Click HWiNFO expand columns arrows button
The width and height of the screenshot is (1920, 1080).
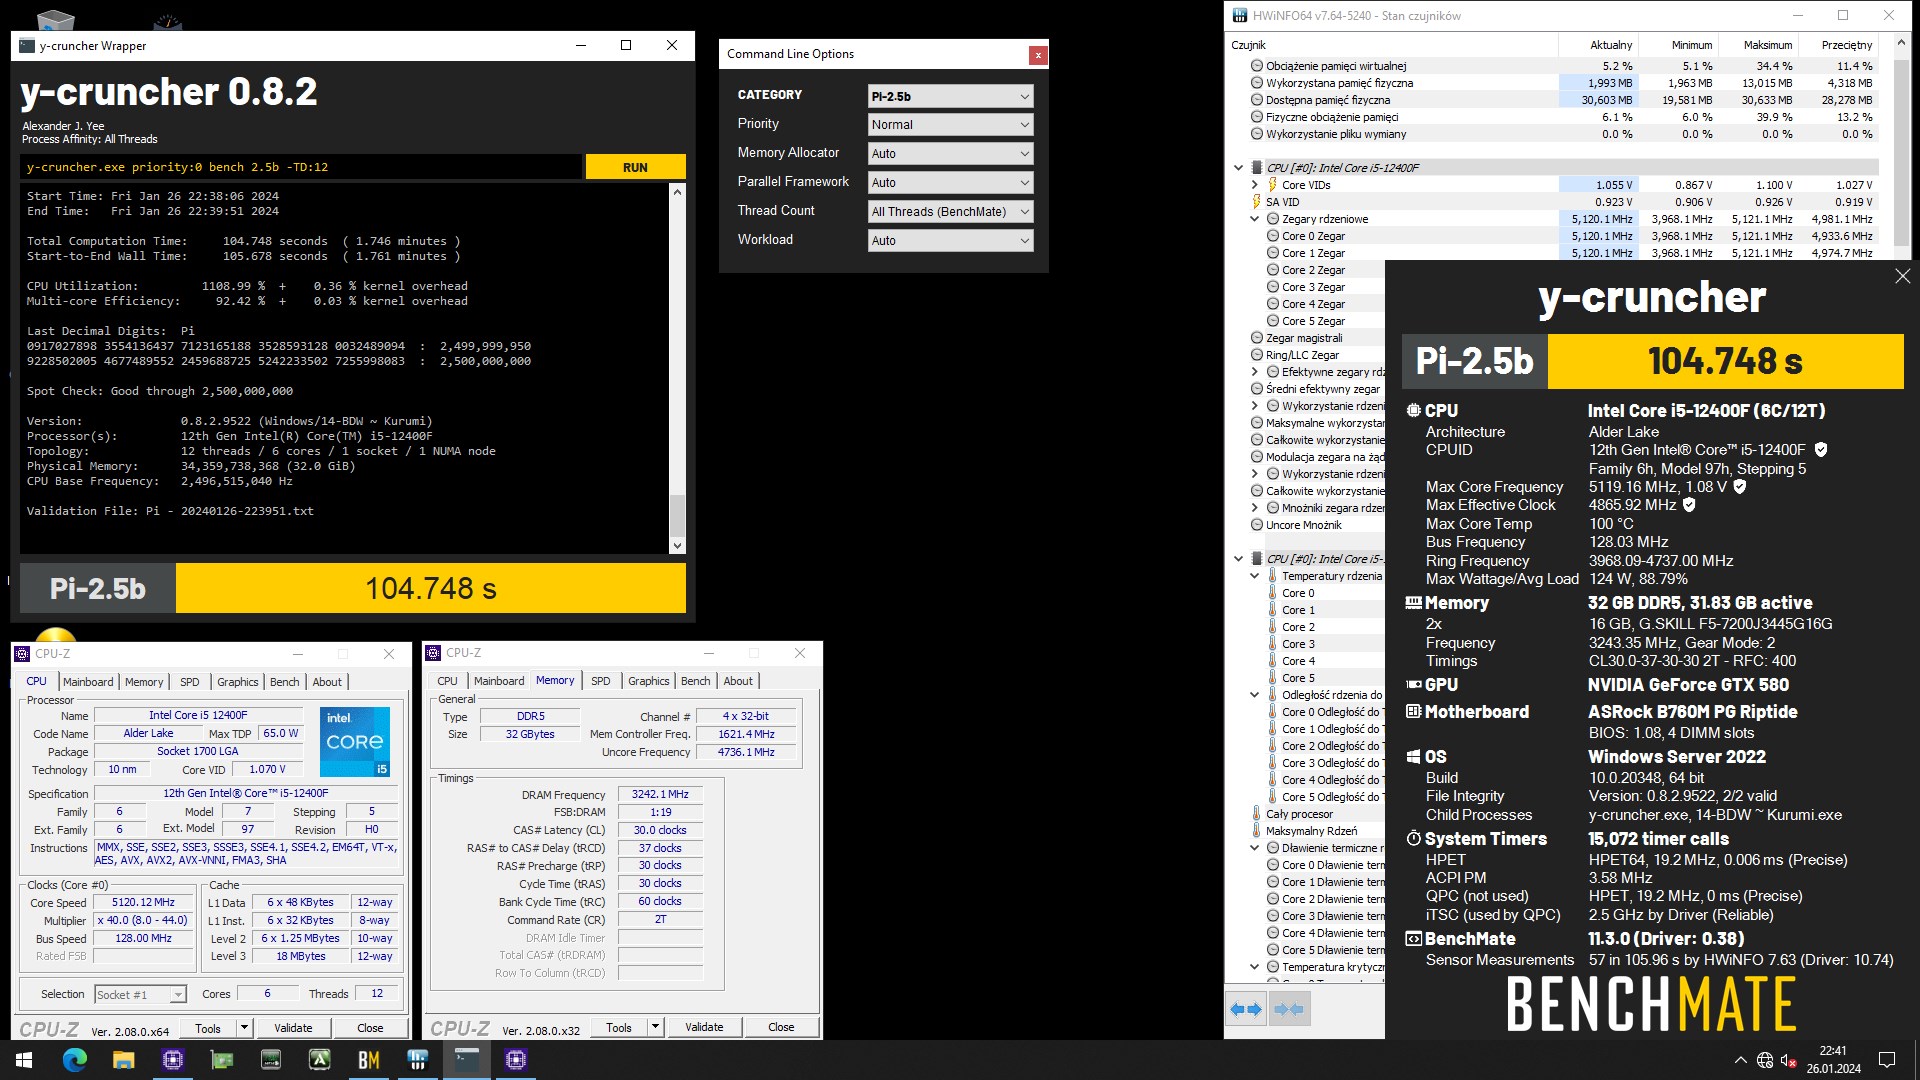(x=1246, y=1010)
